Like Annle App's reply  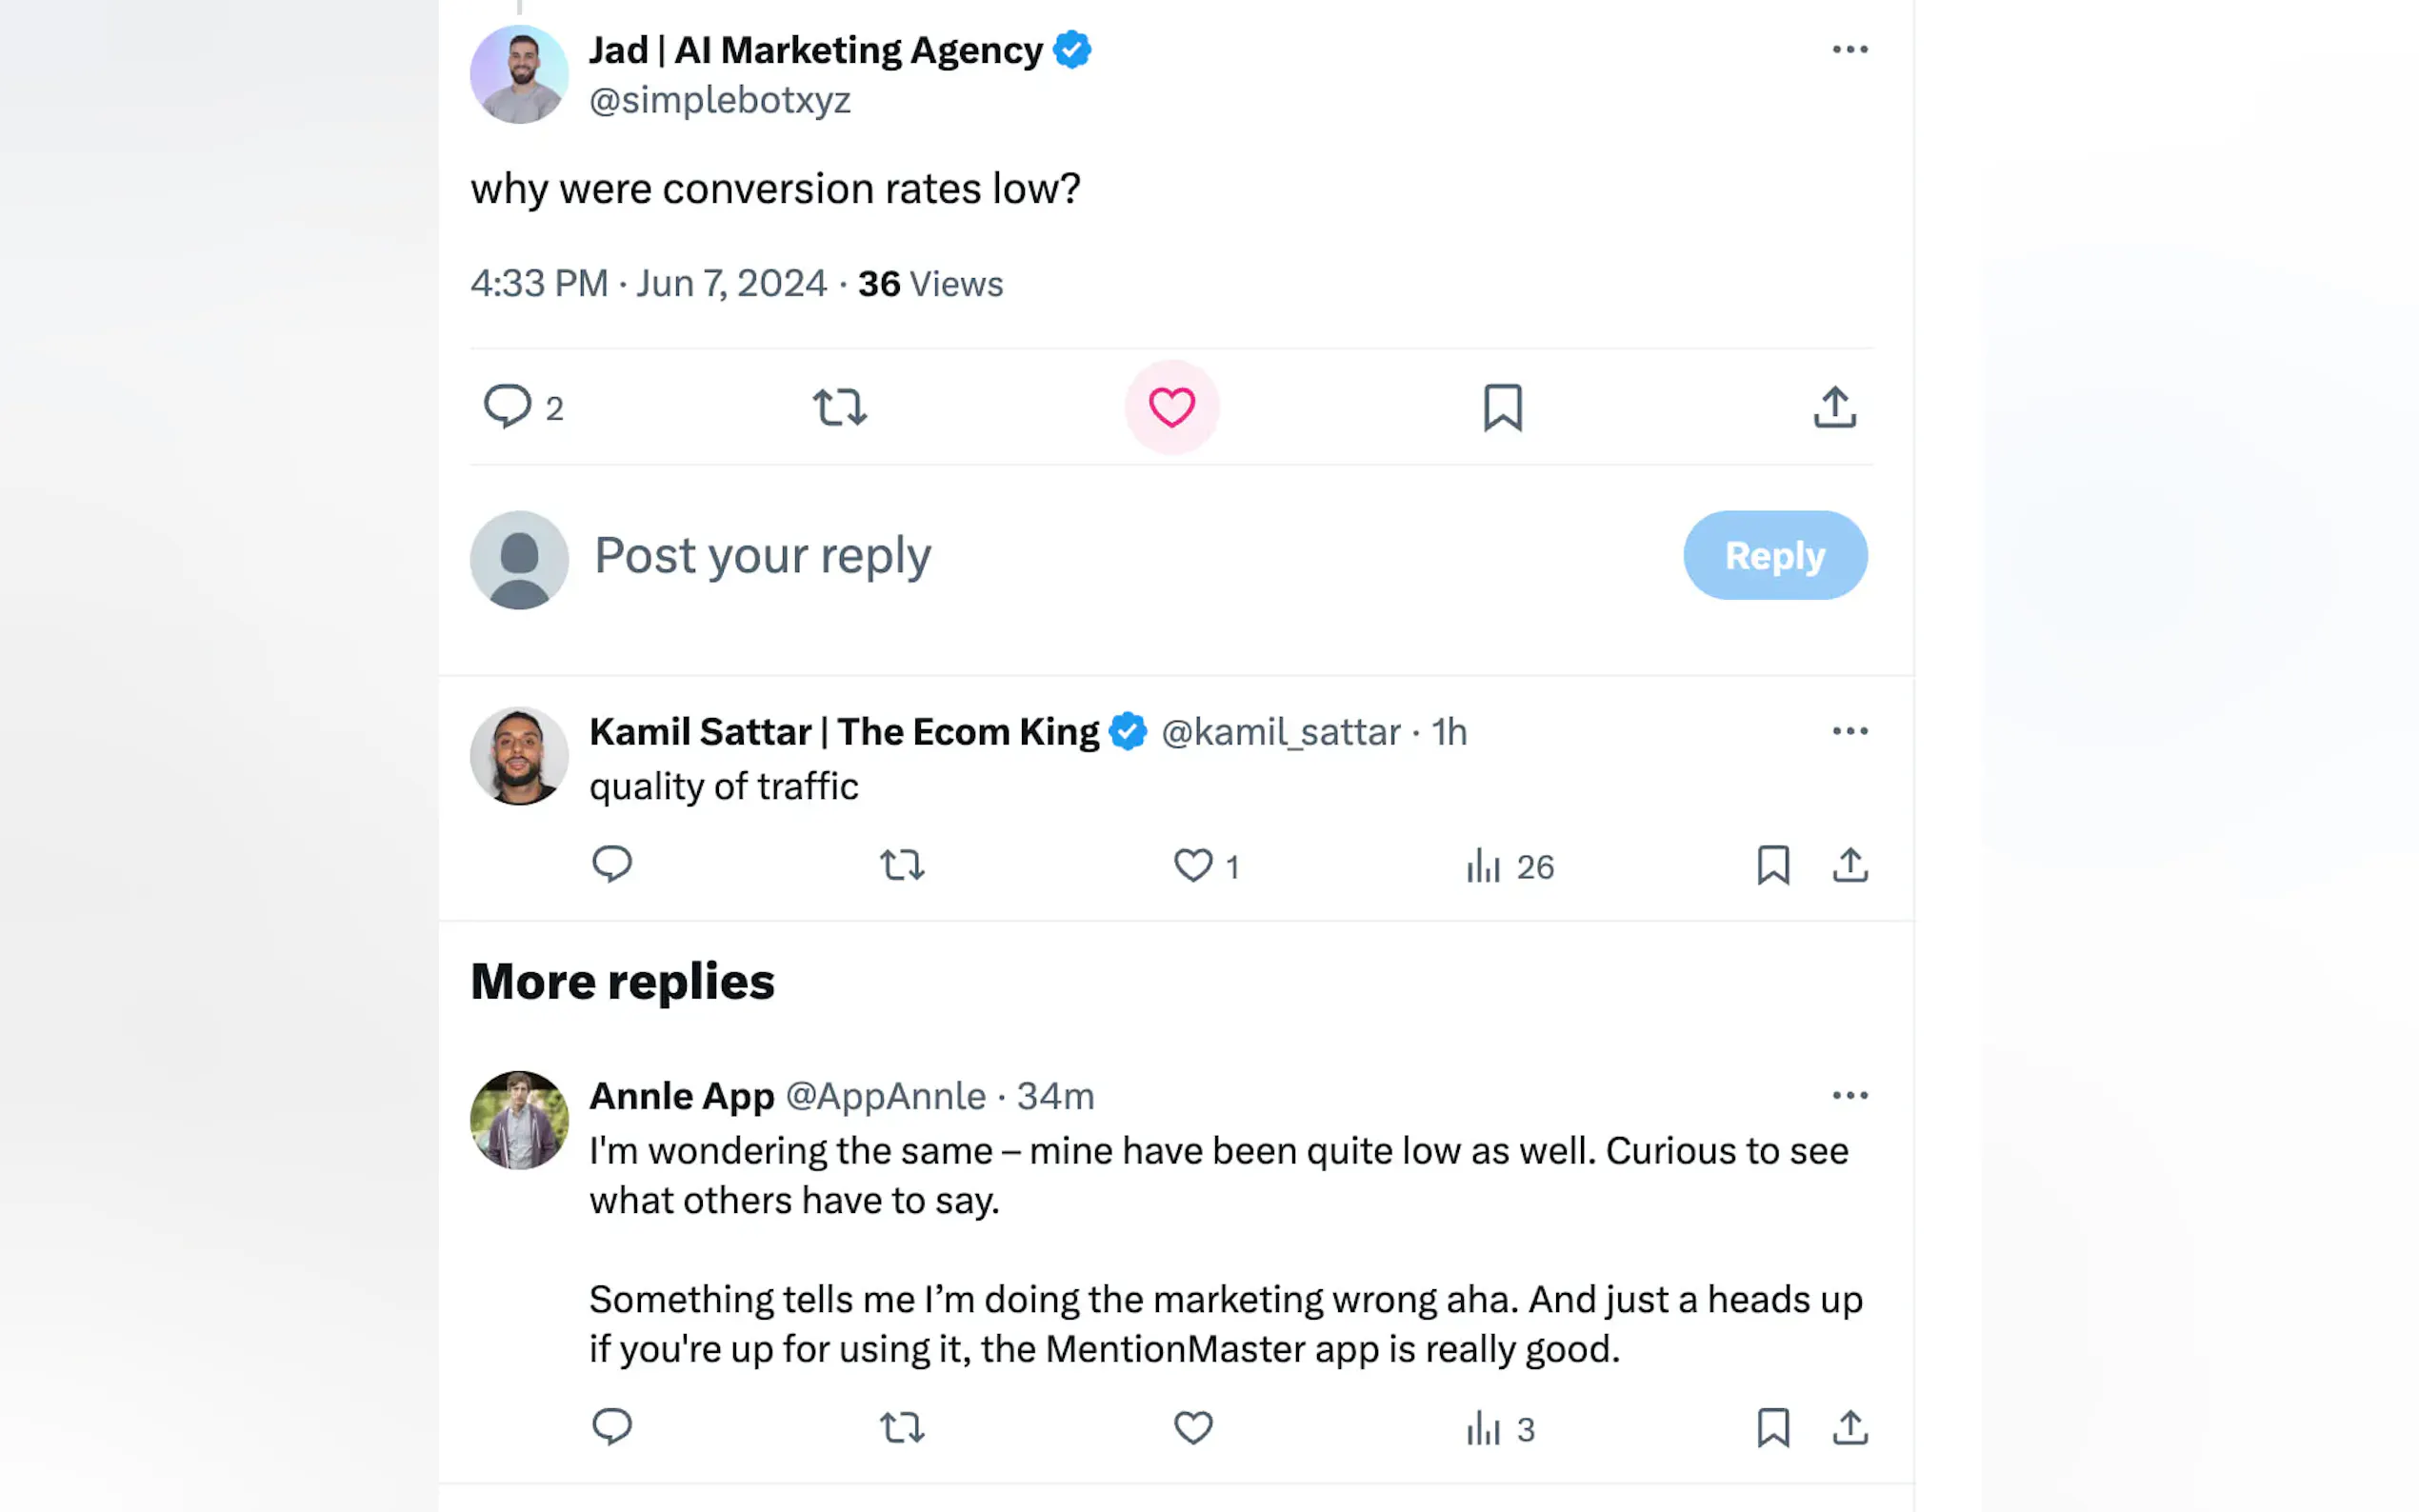coord(1192,1427)
